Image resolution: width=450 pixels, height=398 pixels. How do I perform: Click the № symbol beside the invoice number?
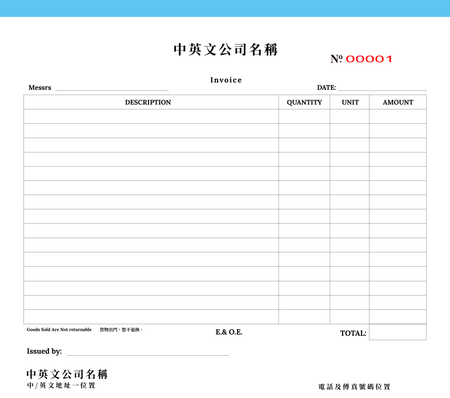click(337, 59)
